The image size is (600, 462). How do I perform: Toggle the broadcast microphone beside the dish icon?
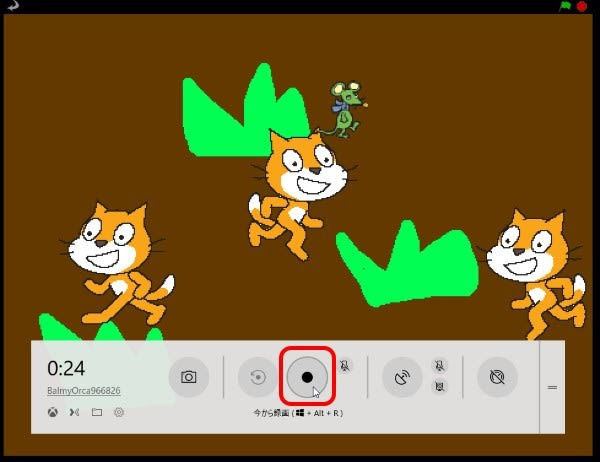tap(440, 366)
